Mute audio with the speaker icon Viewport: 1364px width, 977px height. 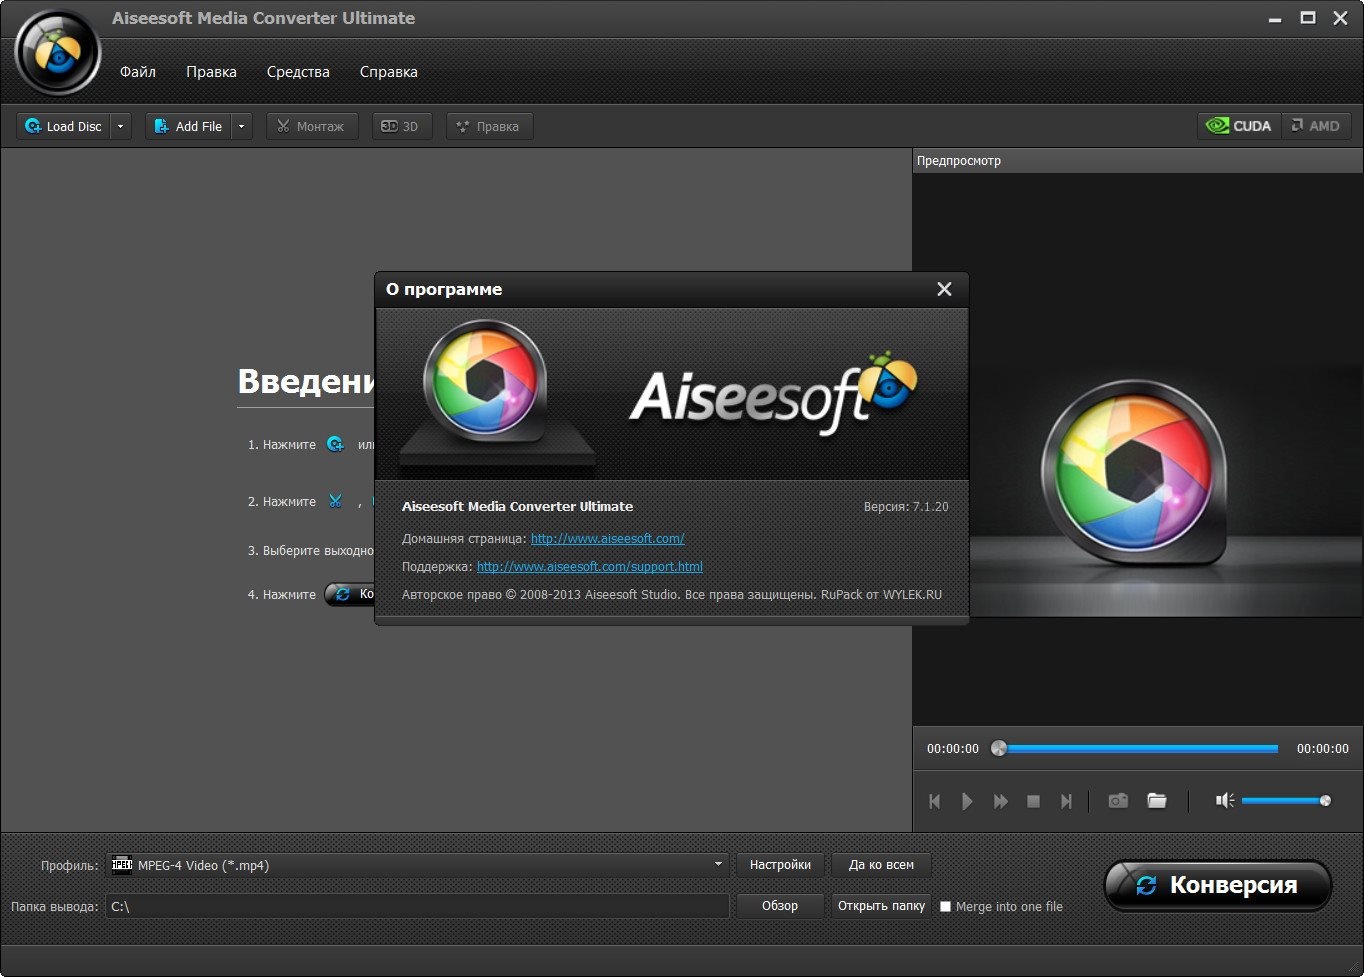click(1224, 801)
